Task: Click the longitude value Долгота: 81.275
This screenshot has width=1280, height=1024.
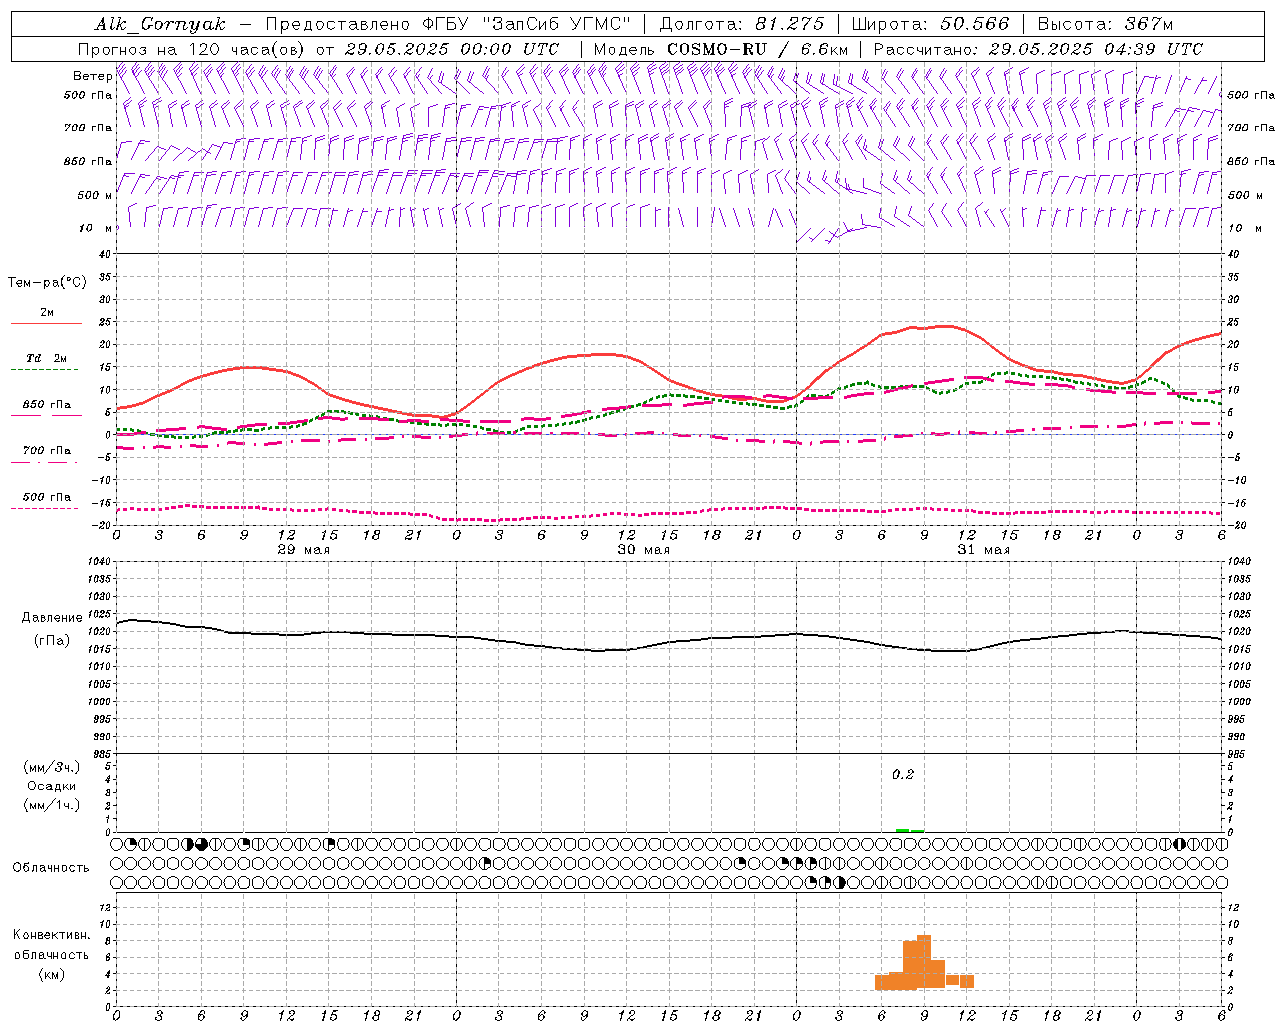Action: 742,24
